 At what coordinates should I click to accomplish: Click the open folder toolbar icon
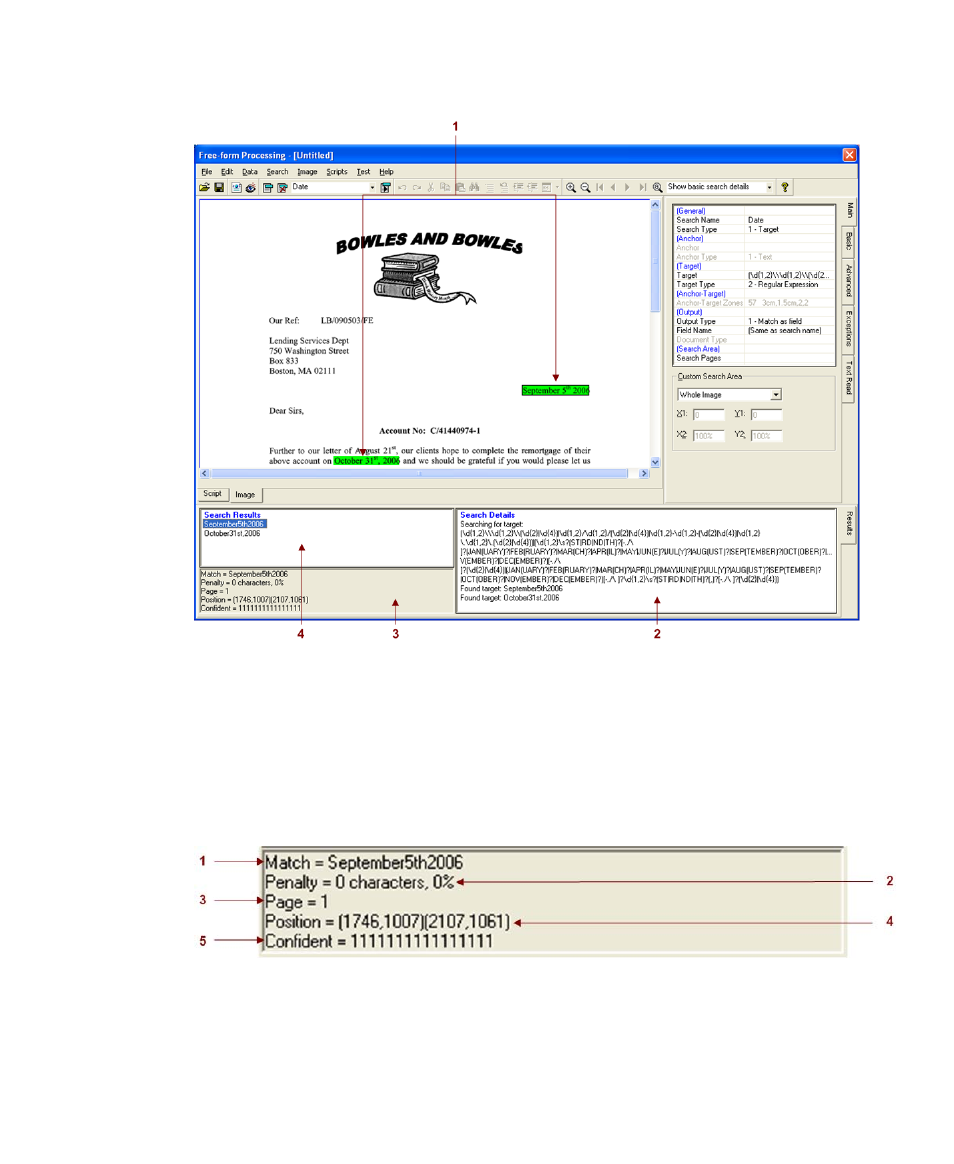click(x=203, y=188)
